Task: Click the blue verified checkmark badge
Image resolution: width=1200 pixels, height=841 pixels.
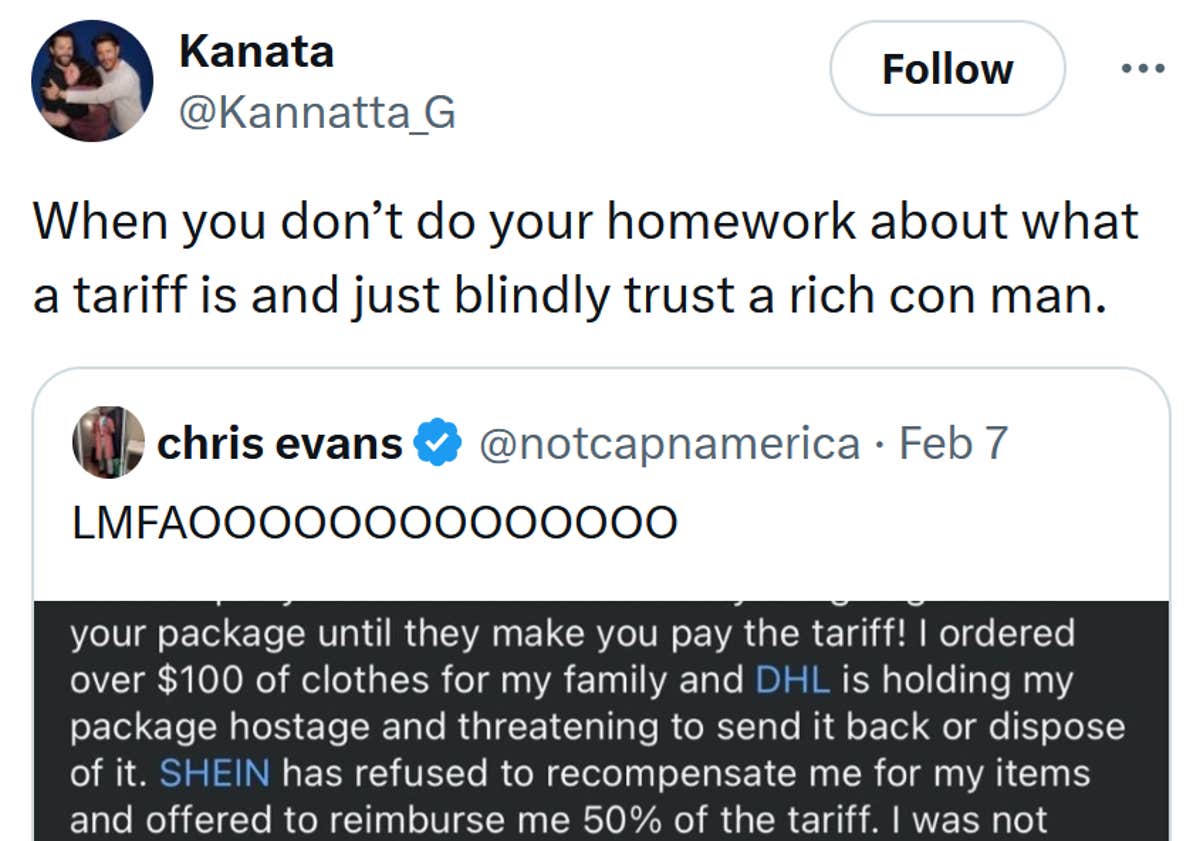Action: (x=438, y=443)
